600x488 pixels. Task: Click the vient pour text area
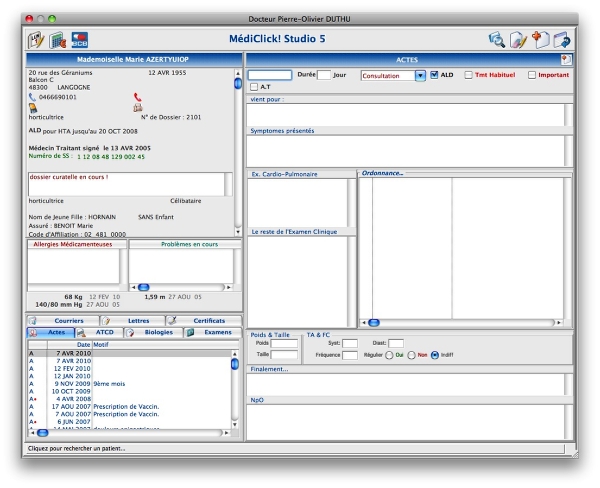click(x=405, y=114)
